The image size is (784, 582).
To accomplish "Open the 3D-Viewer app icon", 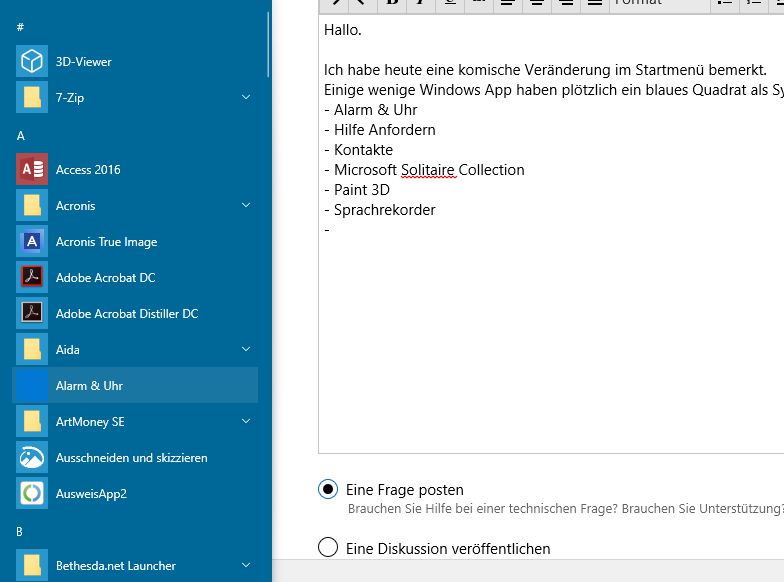I will pyautogui.click(x=32, y=62).
